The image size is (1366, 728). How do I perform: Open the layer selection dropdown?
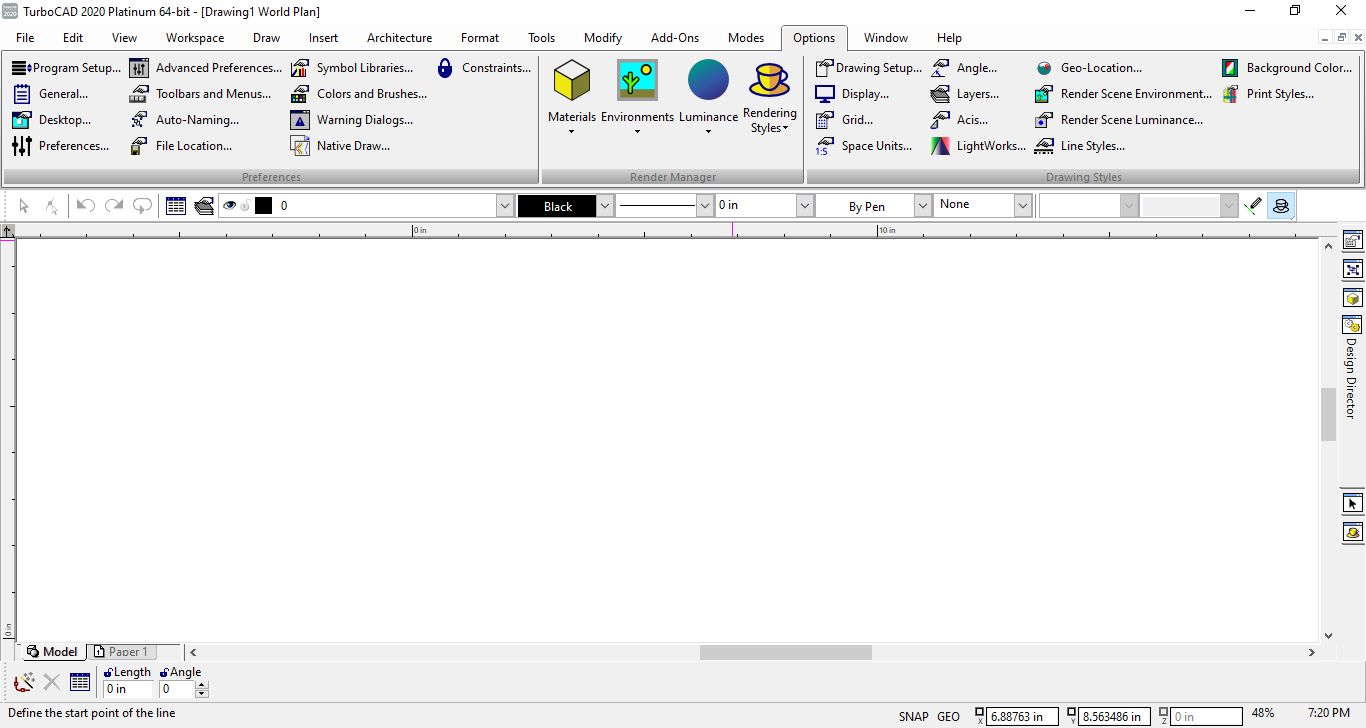click(x=504, y=206)
